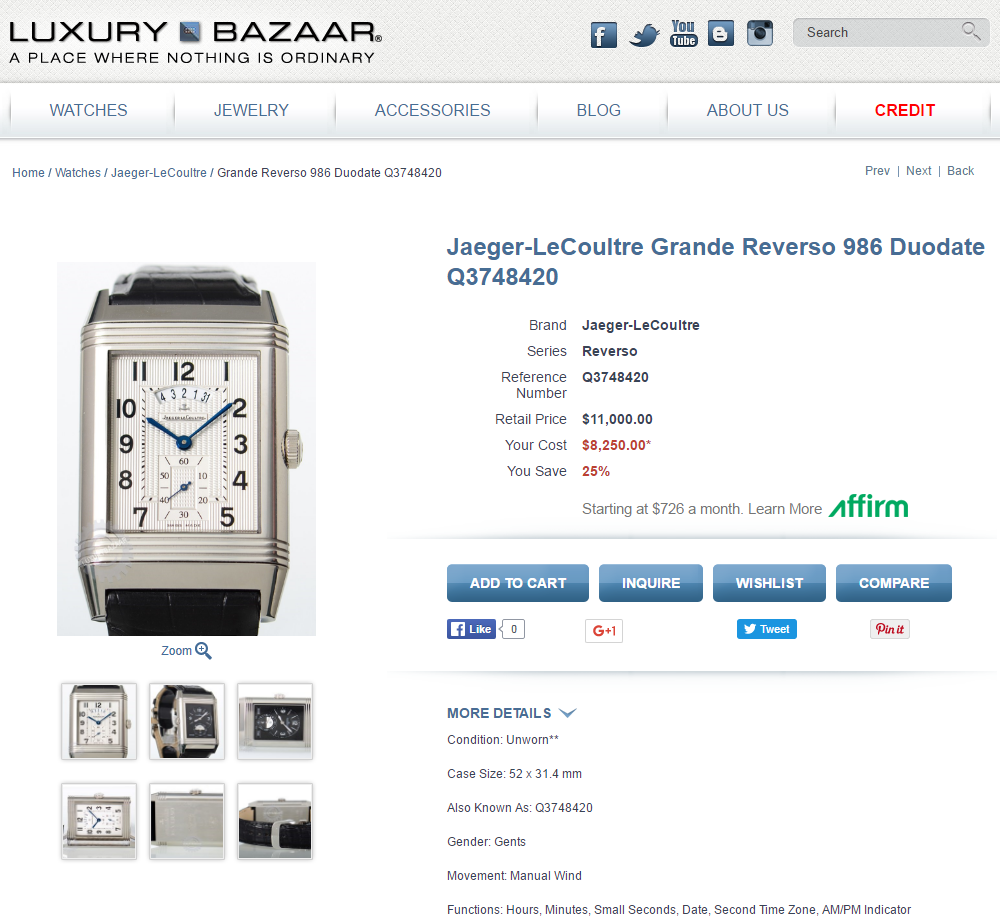The height and width of the screenshot is (922, 1000).
Task: Click the Google +1 button
Action: 604,631
